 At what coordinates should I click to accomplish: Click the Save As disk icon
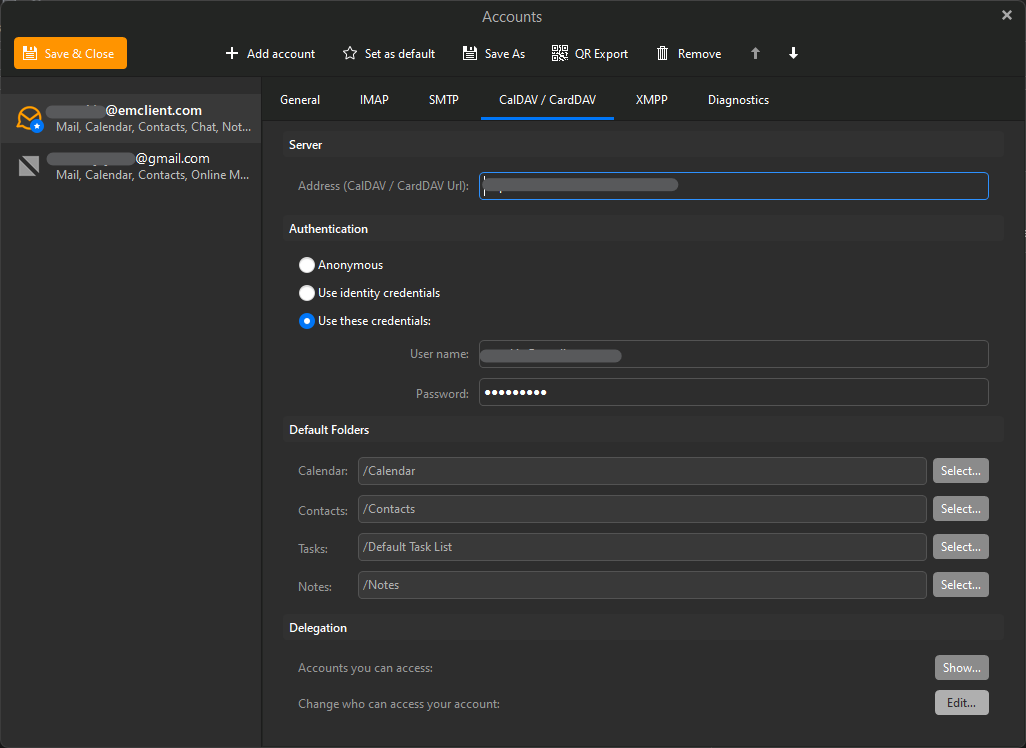(x=470, y=53)
